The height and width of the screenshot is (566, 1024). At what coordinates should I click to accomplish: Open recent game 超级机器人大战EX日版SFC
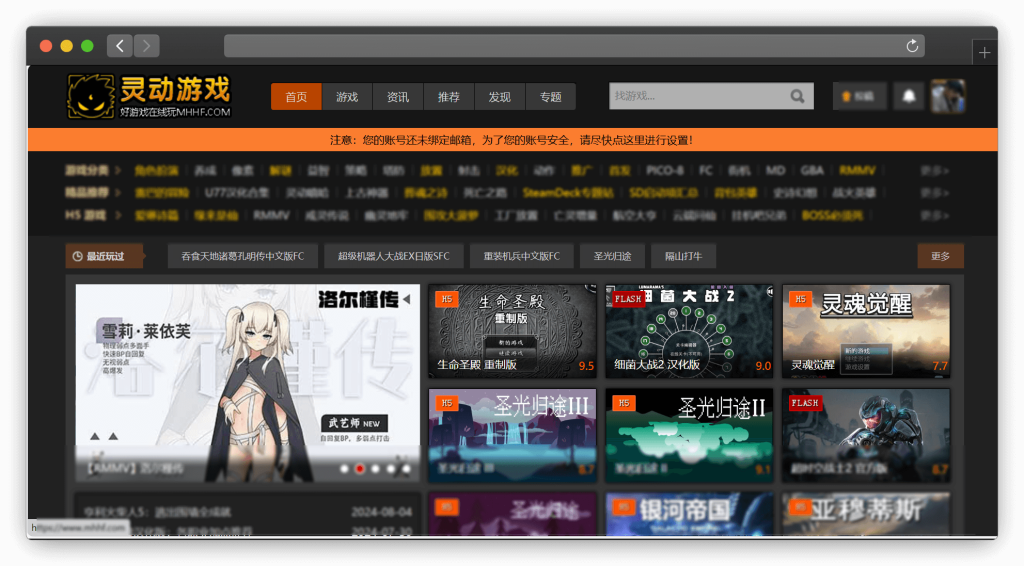(x=394, y=256)
